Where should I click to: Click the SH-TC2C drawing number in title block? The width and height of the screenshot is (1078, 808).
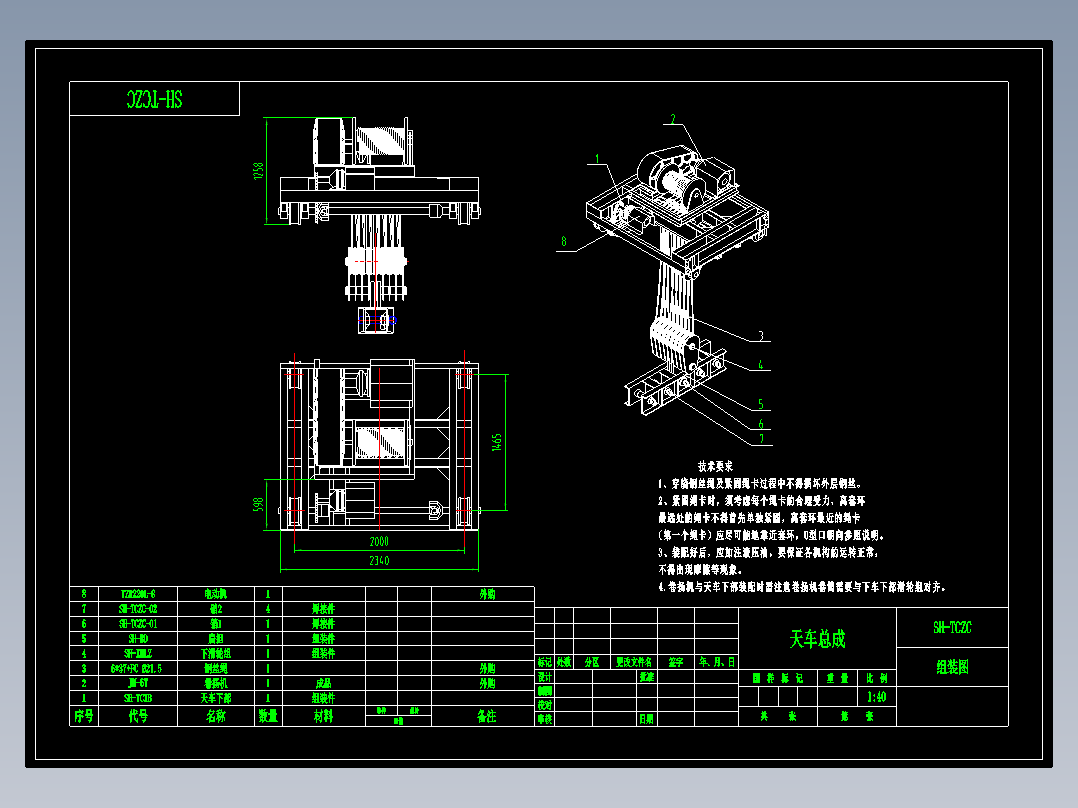[x=952, y=627]
